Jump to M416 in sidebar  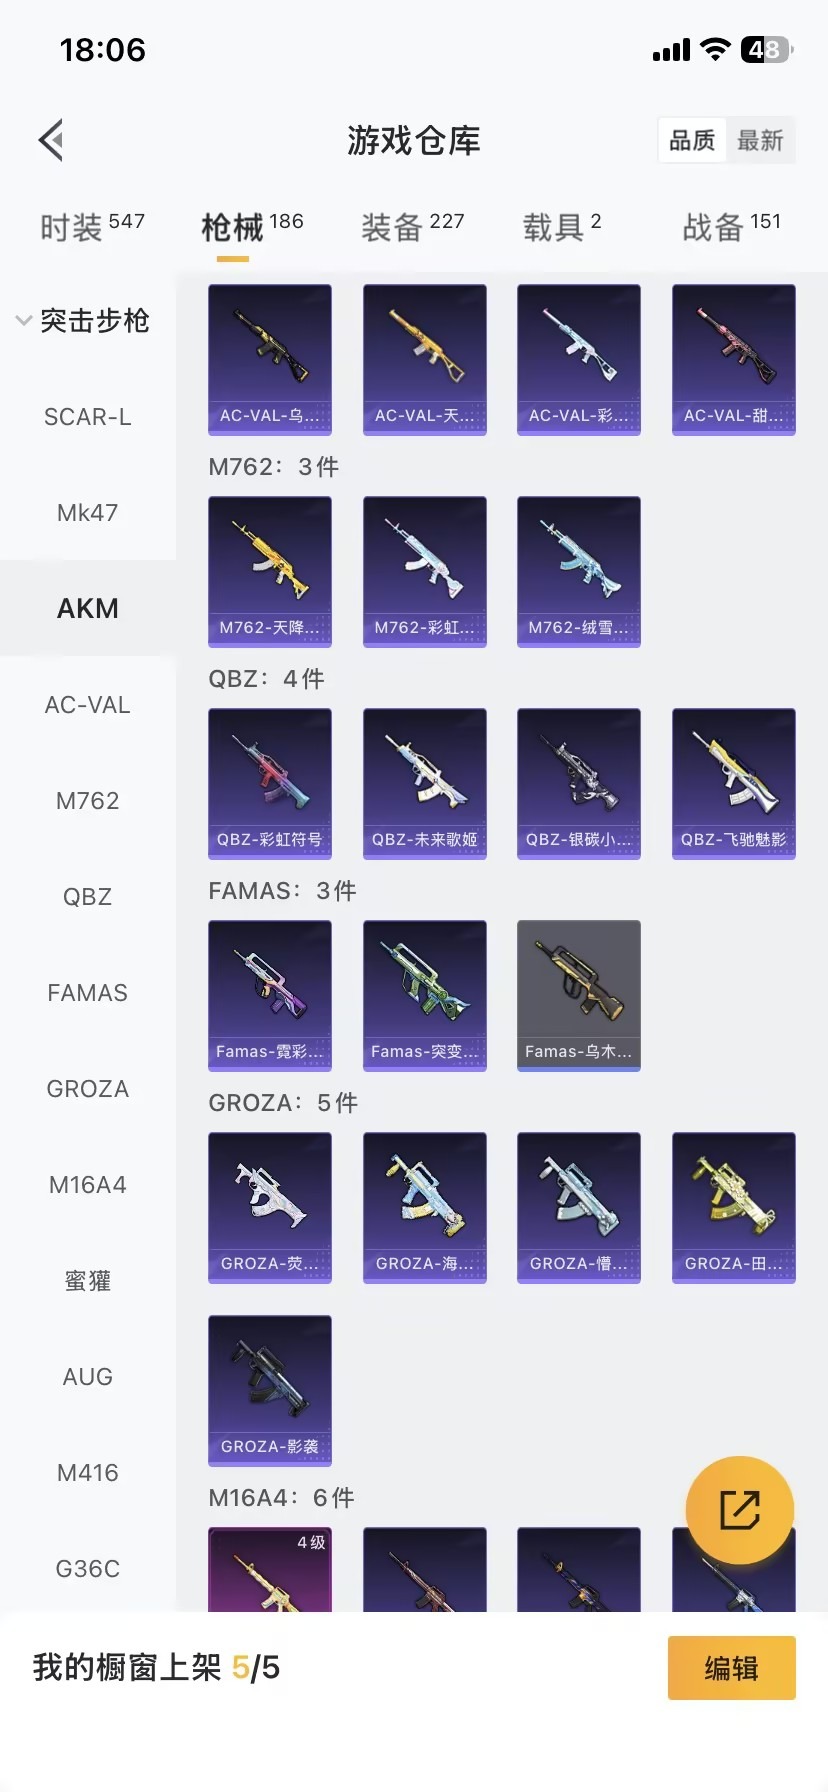(88, 1473)
